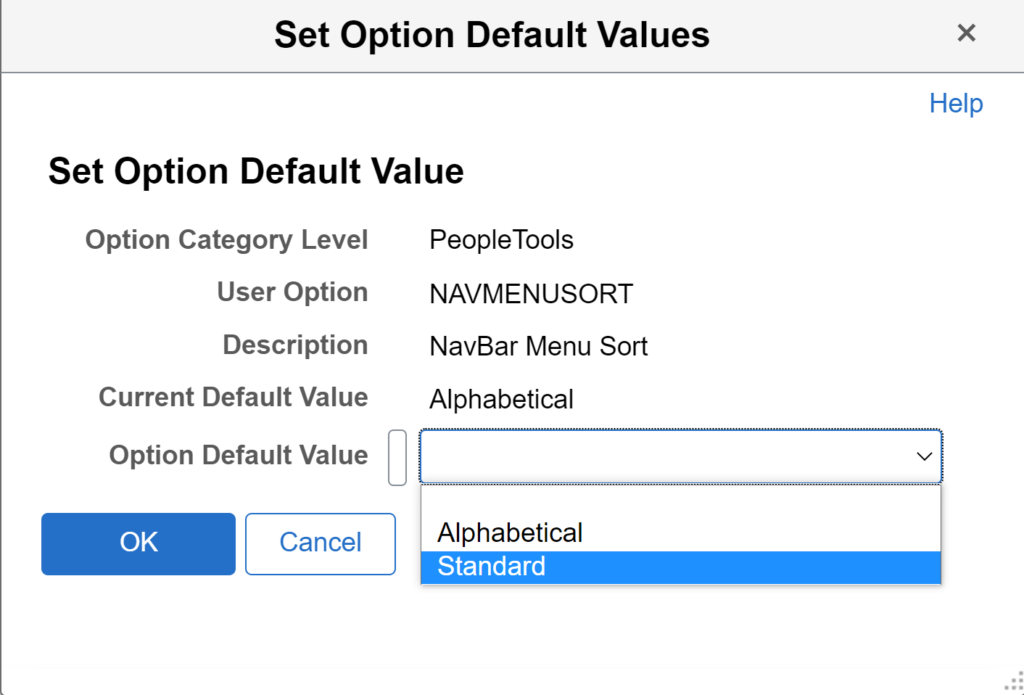Screen dimensions: 1024x695
Task: Click the PeopleTools value text
Action: (x=502, y=241)
